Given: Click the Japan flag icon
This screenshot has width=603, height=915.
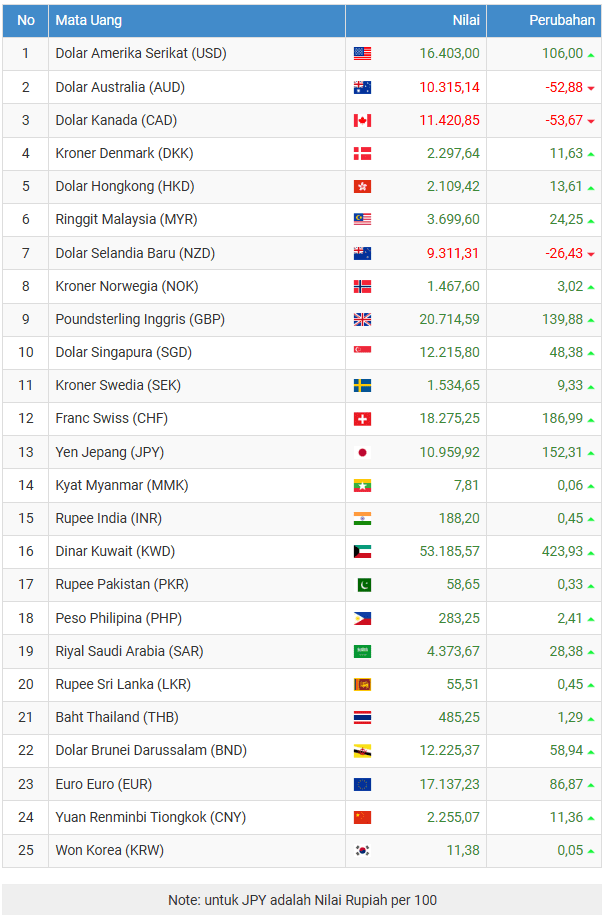Looking at the screenshot, I should tap(362, 452).
